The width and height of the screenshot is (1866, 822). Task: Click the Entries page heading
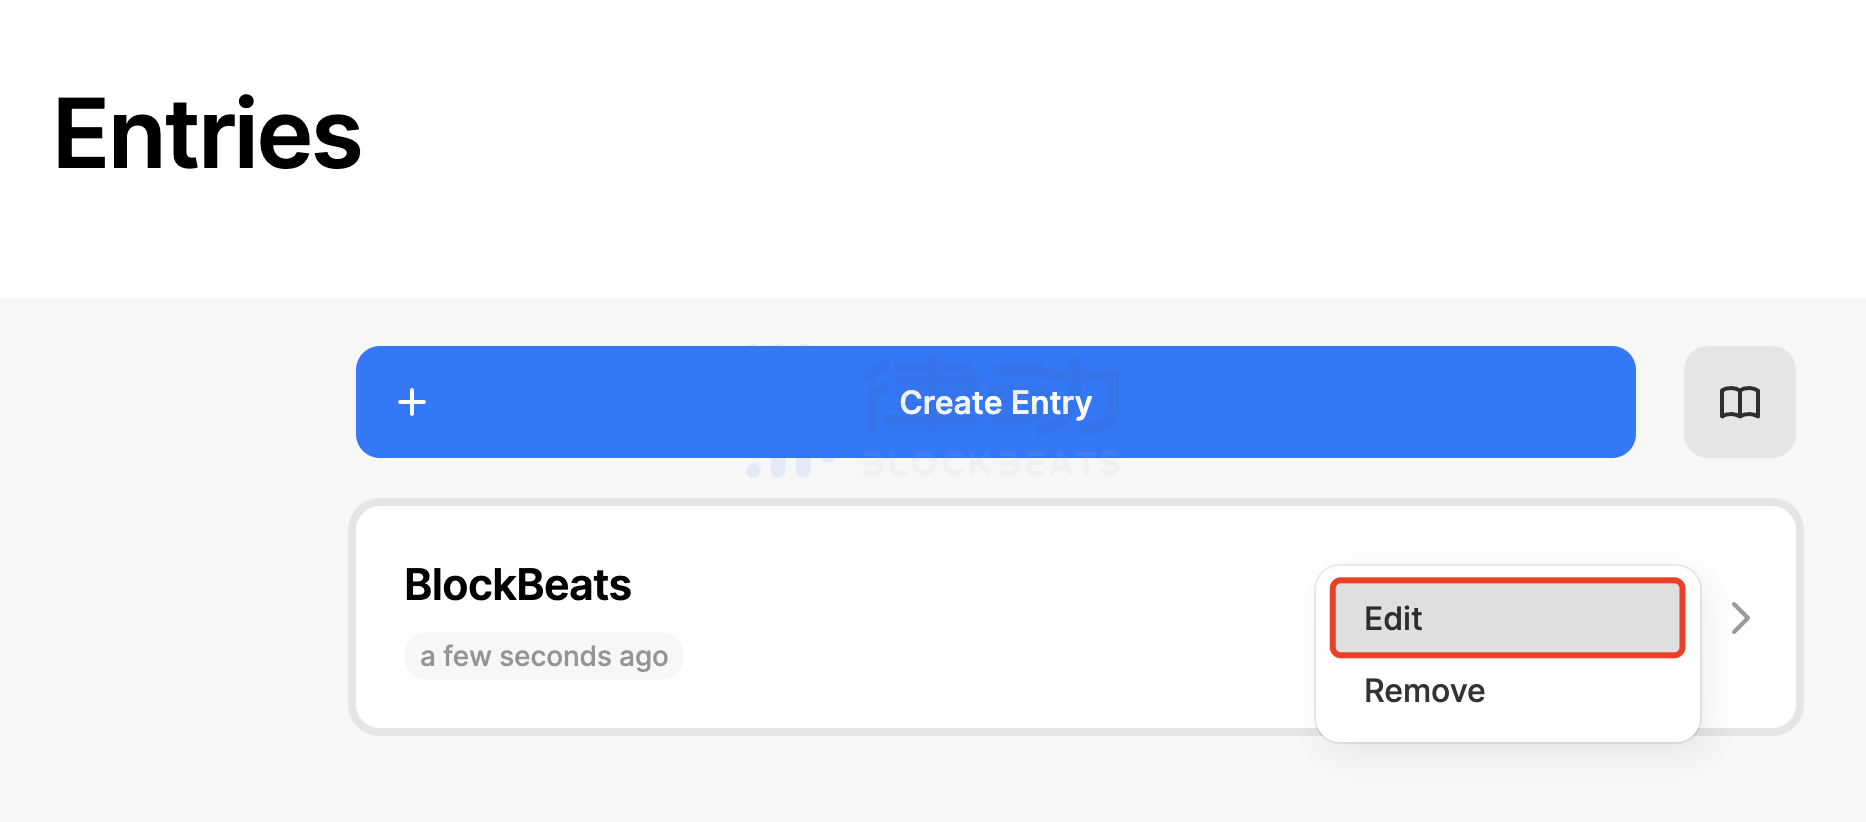(x=207, y=134)
